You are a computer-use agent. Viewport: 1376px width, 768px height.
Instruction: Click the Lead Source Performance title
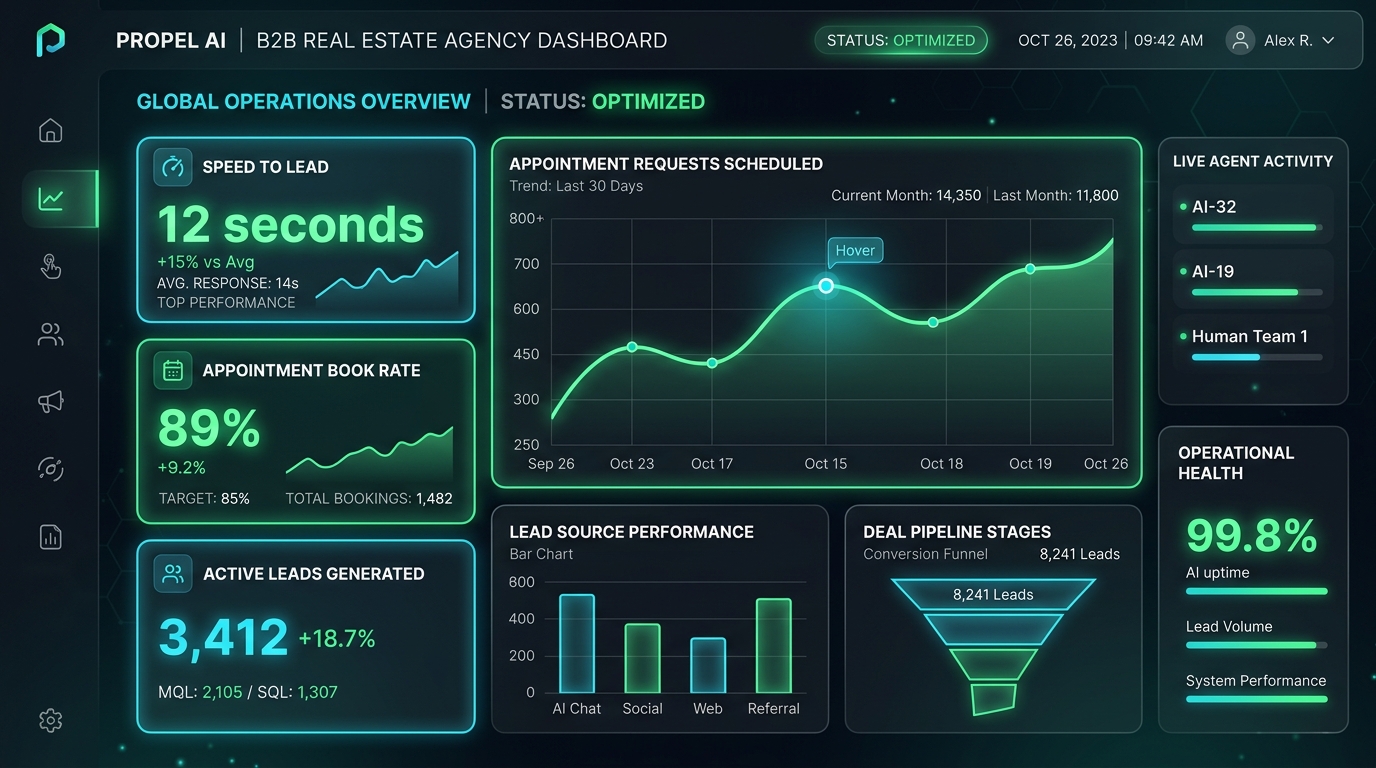pyautogui.click(x=631, y=532)
